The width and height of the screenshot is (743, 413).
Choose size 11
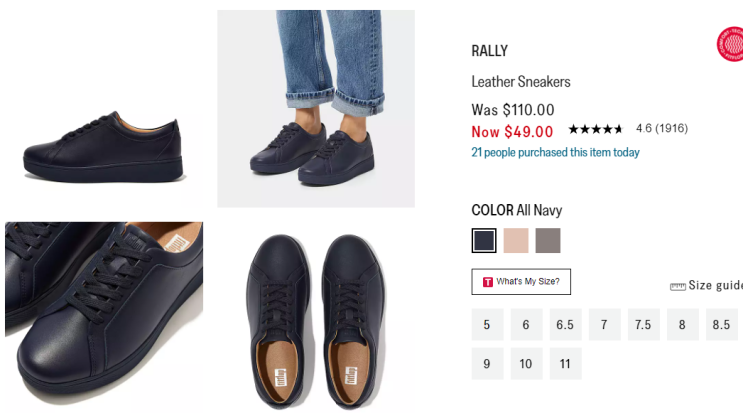click(x=565, y=364)
